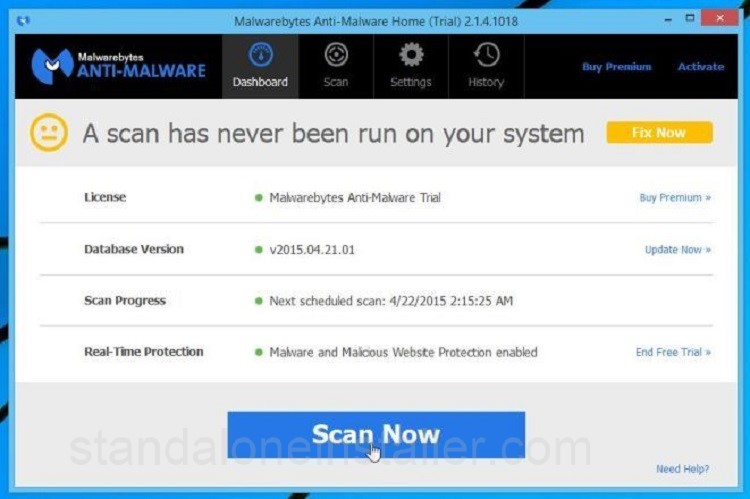750x499 pixels.
Task: Click the End Free Trial » link
Action: pyautogui.click(x=673, y=352)
